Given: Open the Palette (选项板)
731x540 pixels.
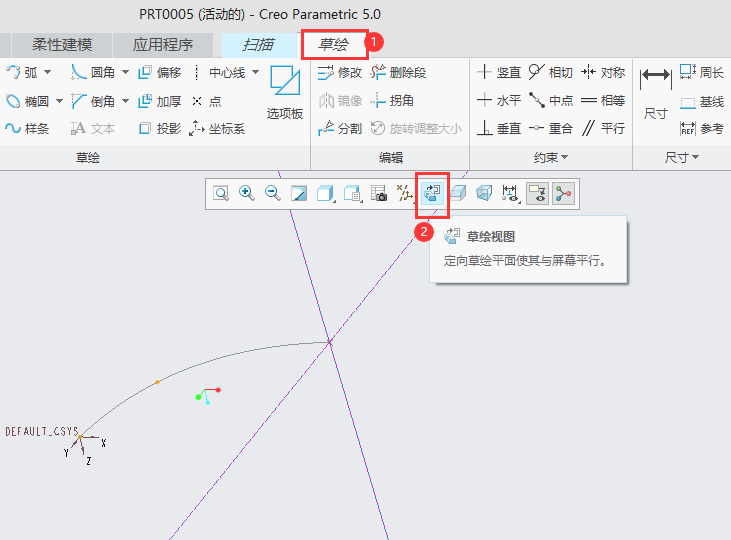Looking at the screenshot, I should [x=285, y=93].
